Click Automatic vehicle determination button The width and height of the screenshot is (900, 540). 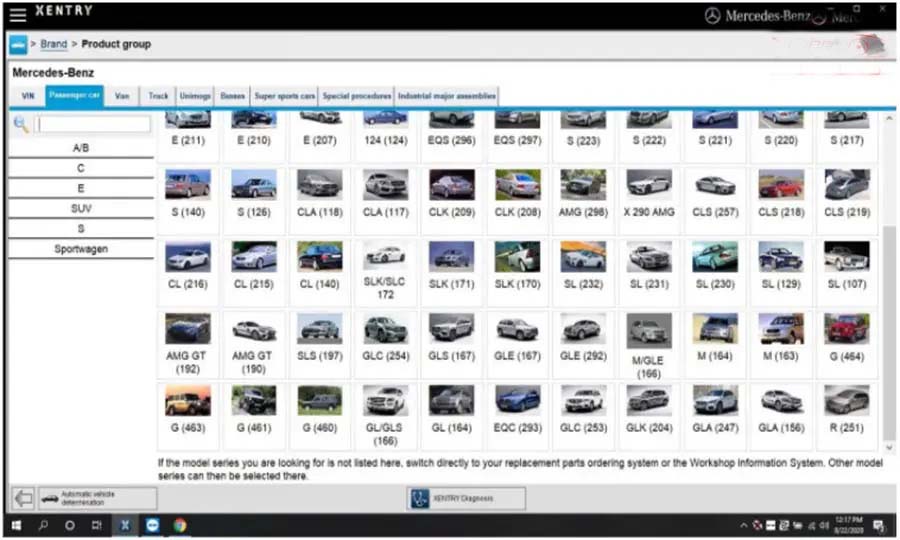(x=98, y=498)
